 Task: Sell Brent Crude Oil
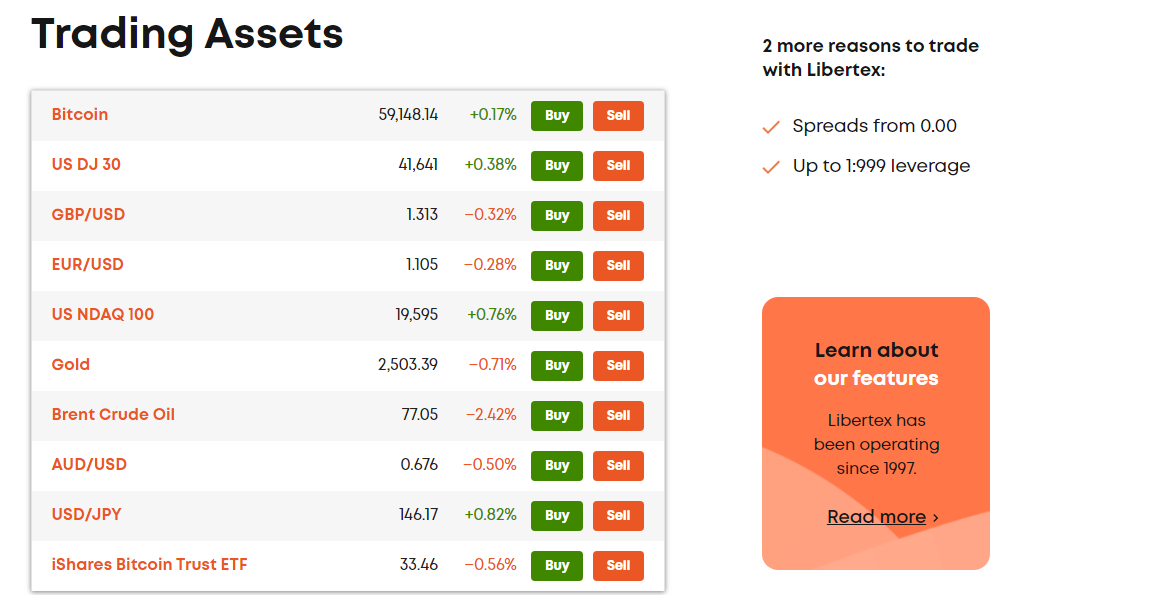pyautogui.click(x=618, y=416)
